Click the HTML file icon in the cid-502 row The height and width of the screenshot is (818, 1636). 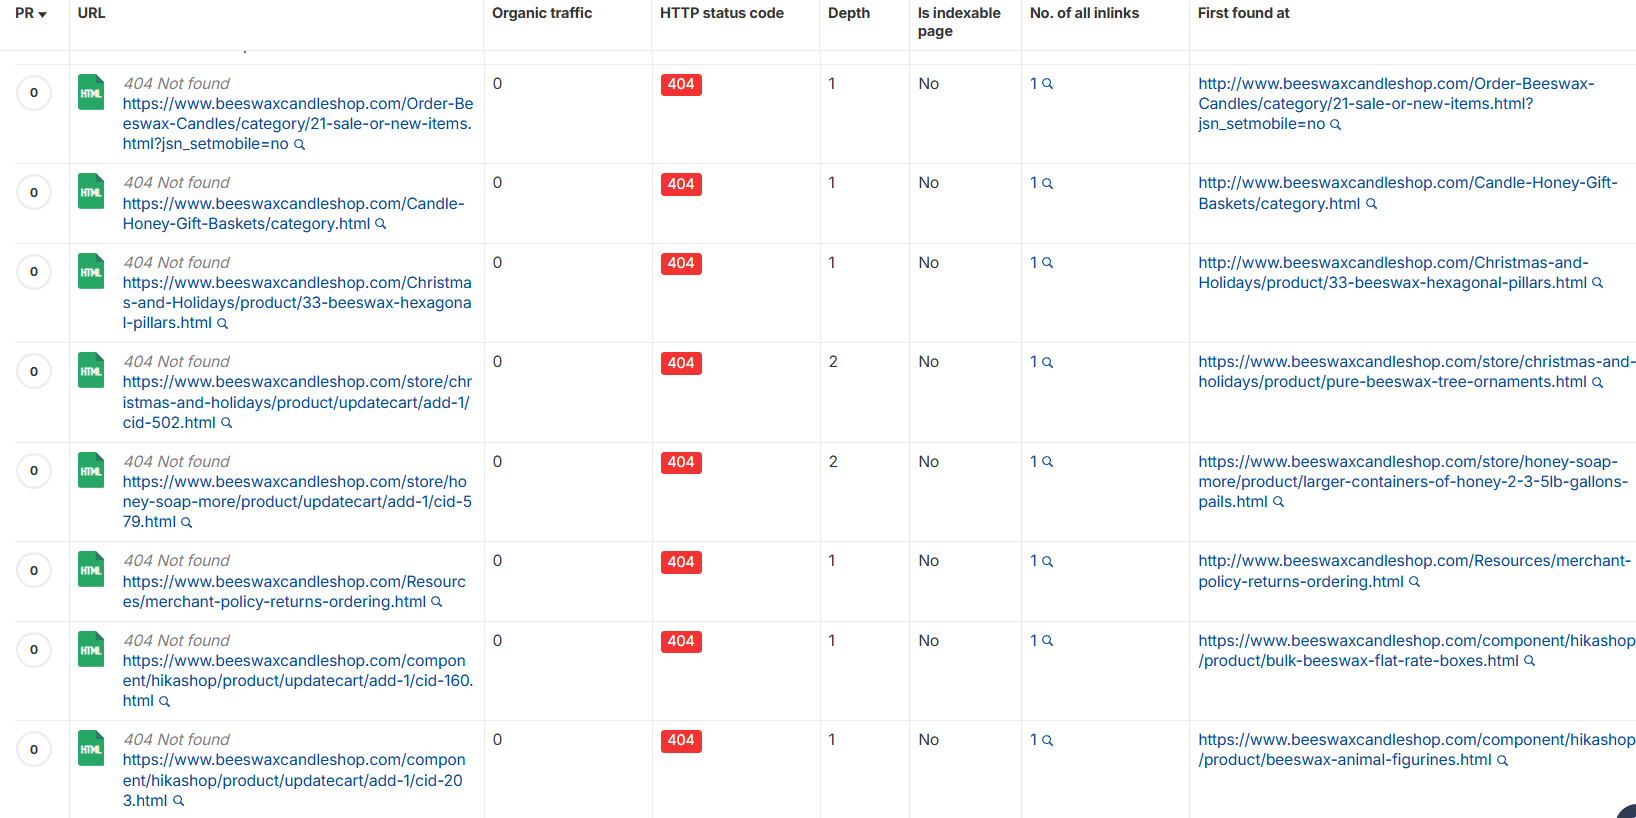click(91, 370)
